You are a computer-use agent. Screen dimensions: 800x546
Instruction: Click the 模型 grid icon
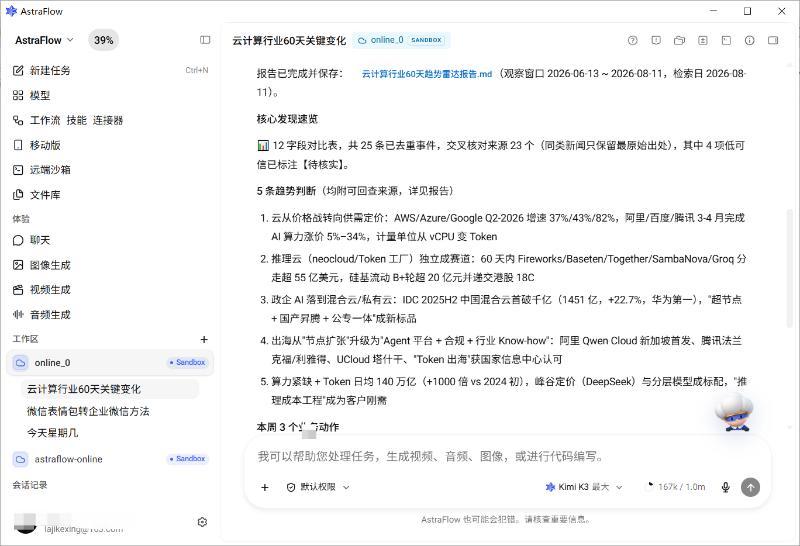pos(18,95)
